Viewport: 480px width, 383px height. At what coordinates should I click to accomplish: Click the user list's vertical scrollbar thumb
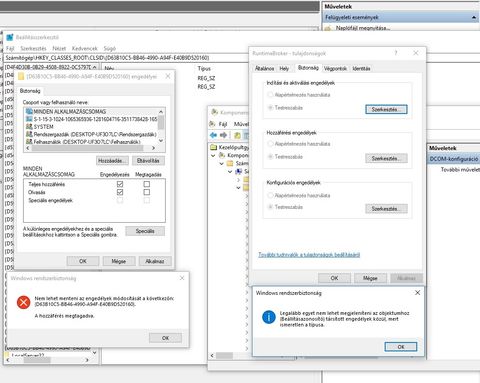pos(161,123)
